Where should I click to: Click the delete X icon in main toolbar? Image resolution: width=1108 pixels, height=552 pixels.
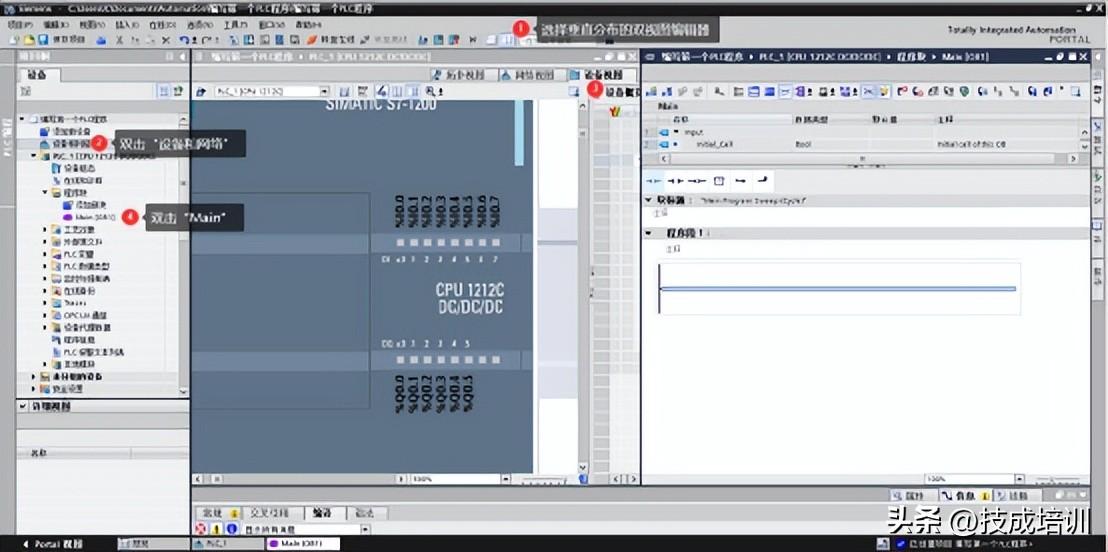tap(166, 40)
